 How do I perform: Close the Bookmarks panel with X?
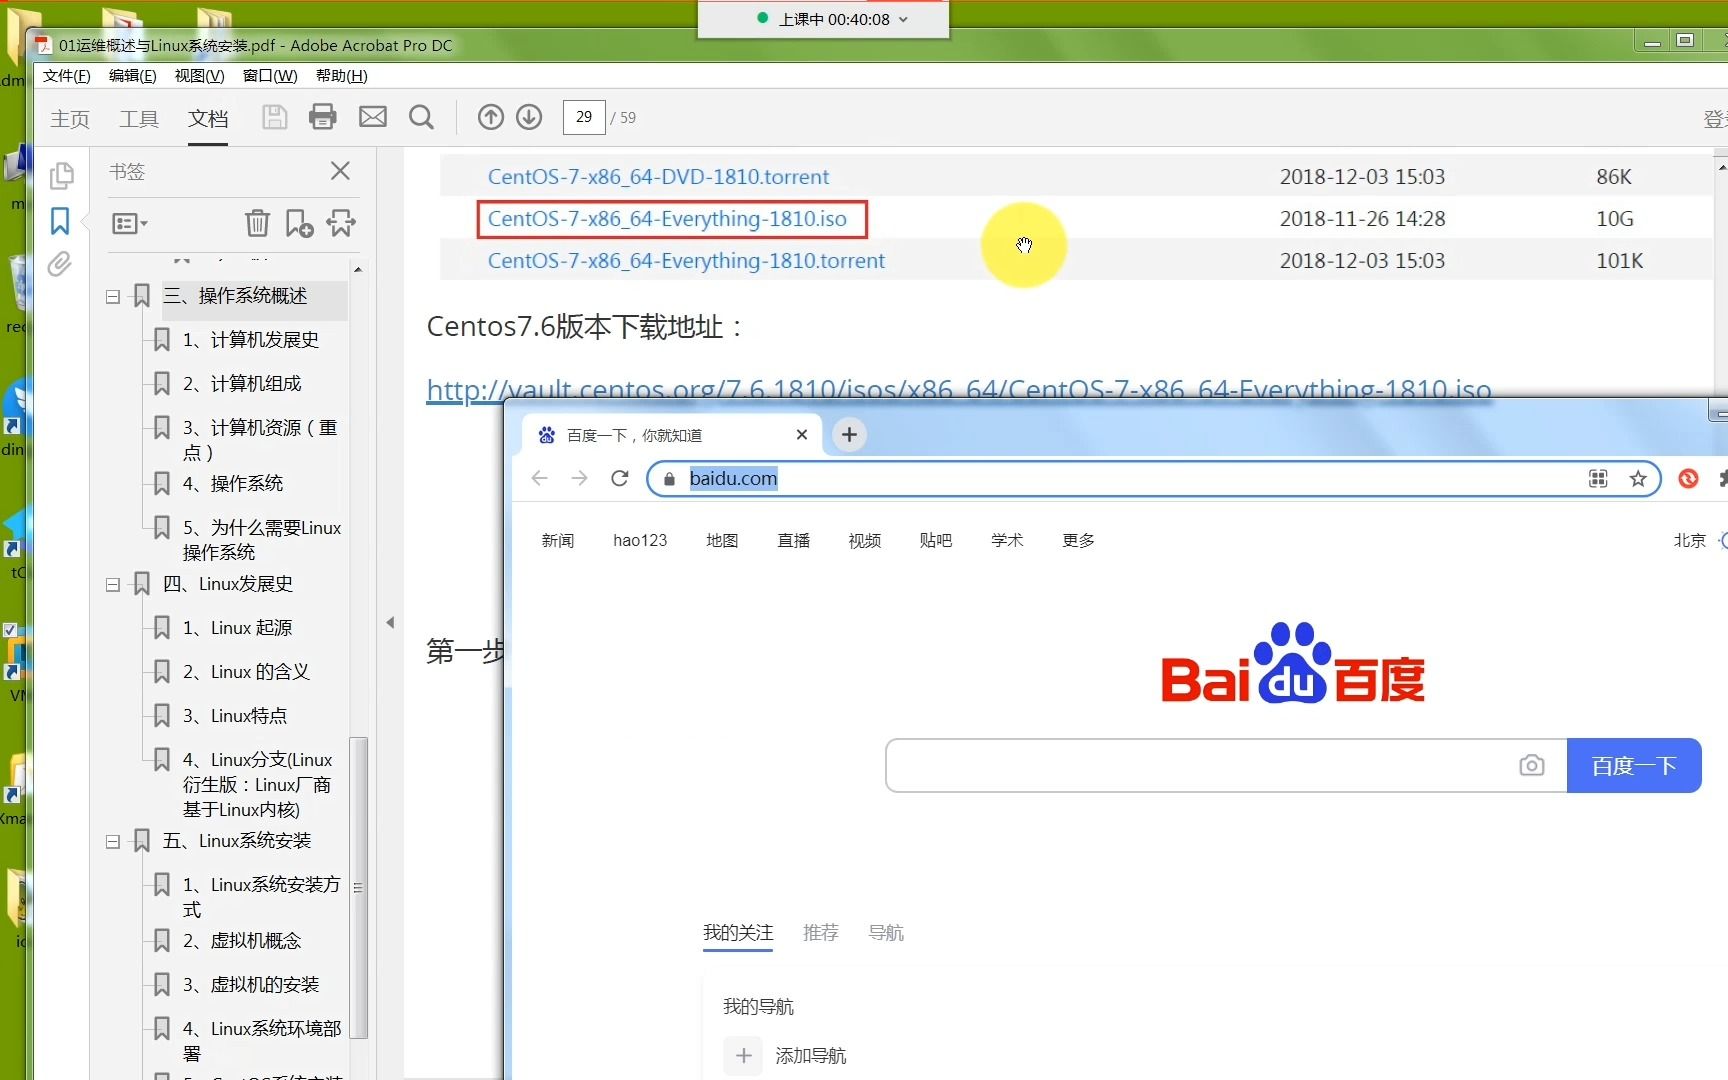coord(340,171)
